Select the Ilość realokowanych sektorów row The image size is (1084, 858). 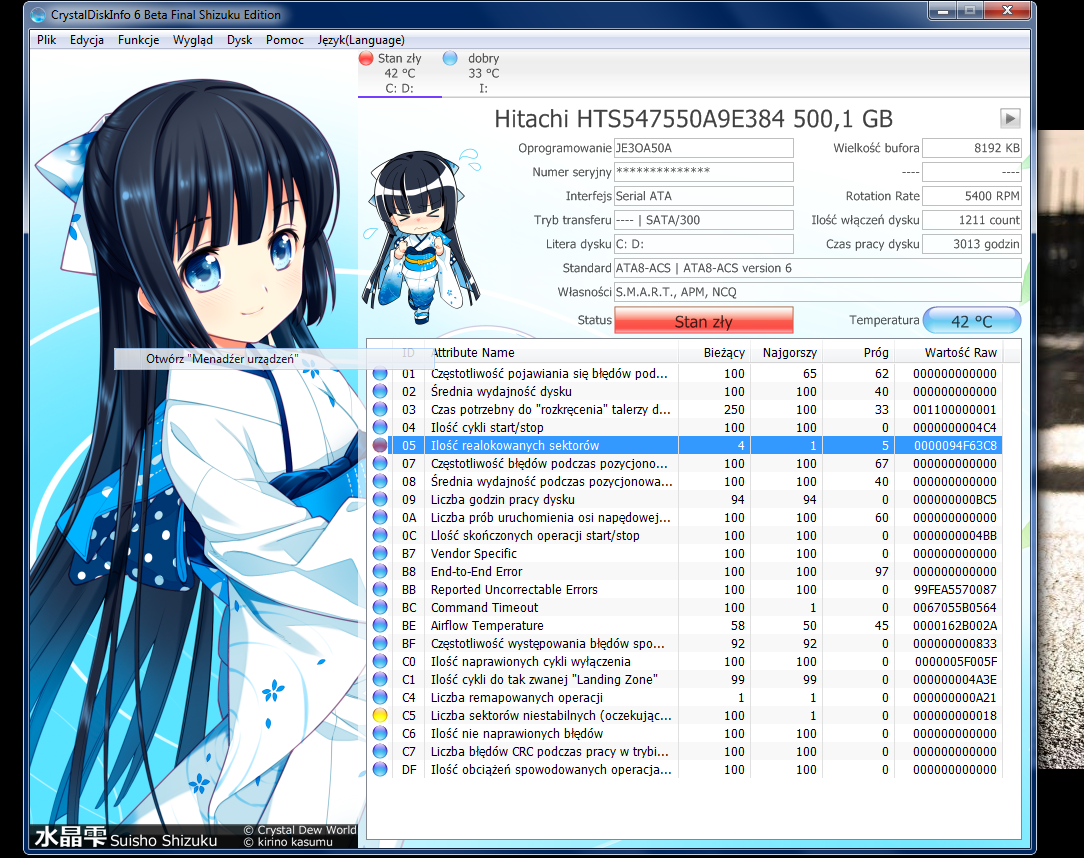tap(685, 445)
